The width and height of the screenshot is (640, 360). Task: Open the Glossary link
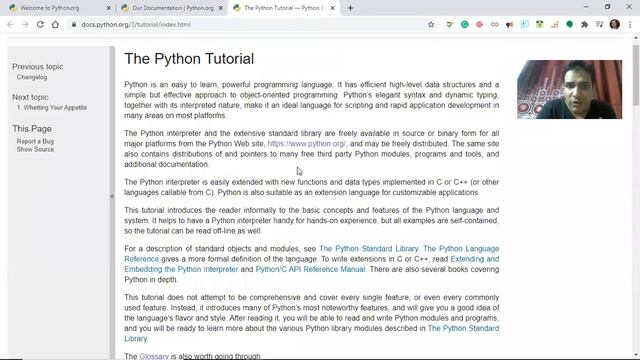154,356
